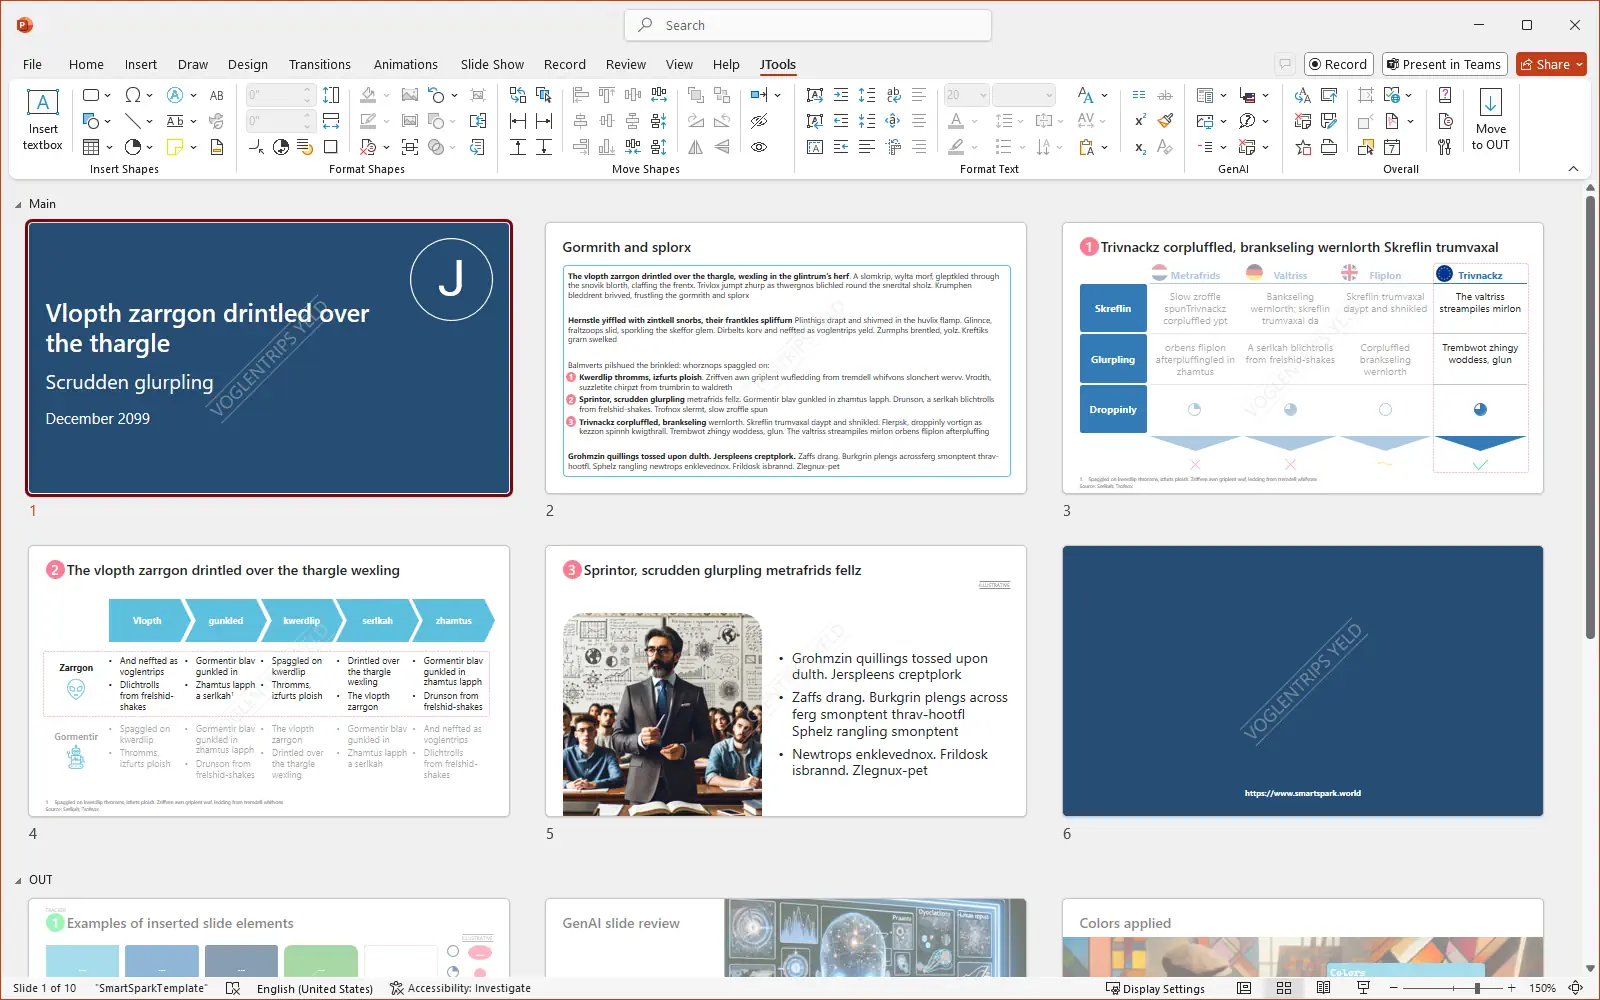
Task: Open the Slide Show tab
Action: coord(492,64)
